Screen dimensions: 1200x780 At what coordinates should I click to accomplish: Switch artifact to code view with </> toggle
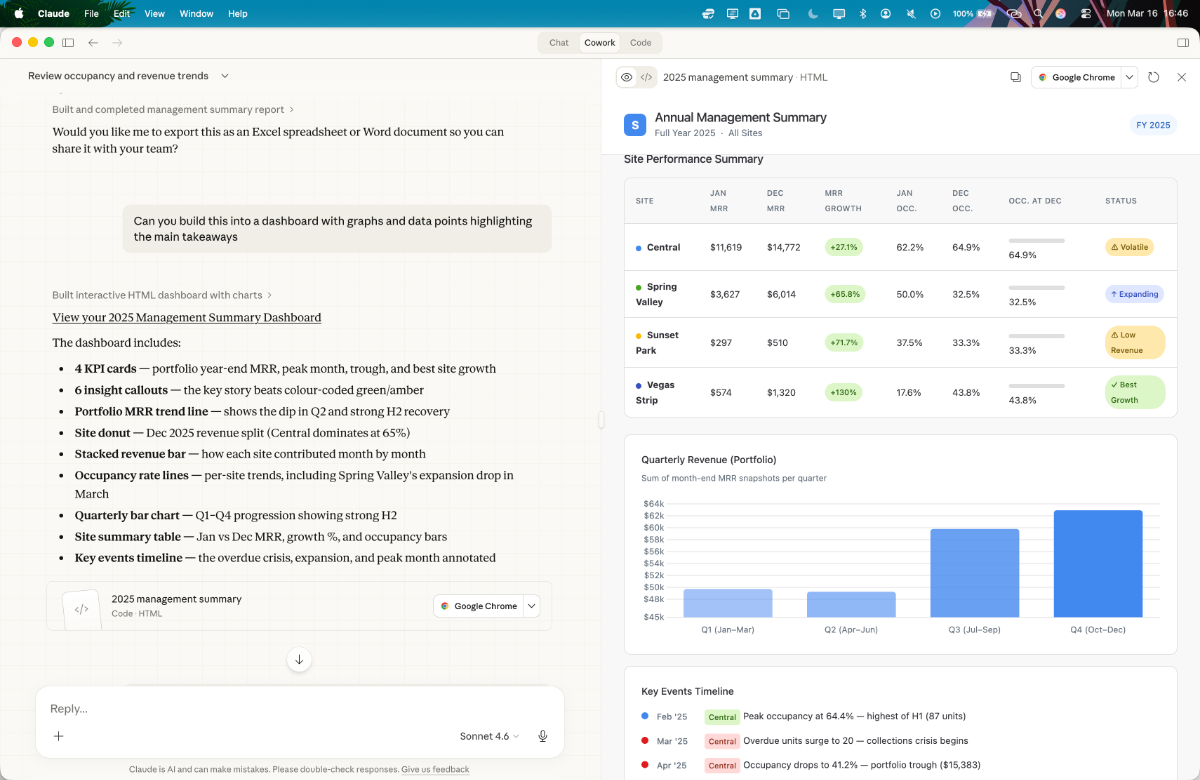coord(646,77)
